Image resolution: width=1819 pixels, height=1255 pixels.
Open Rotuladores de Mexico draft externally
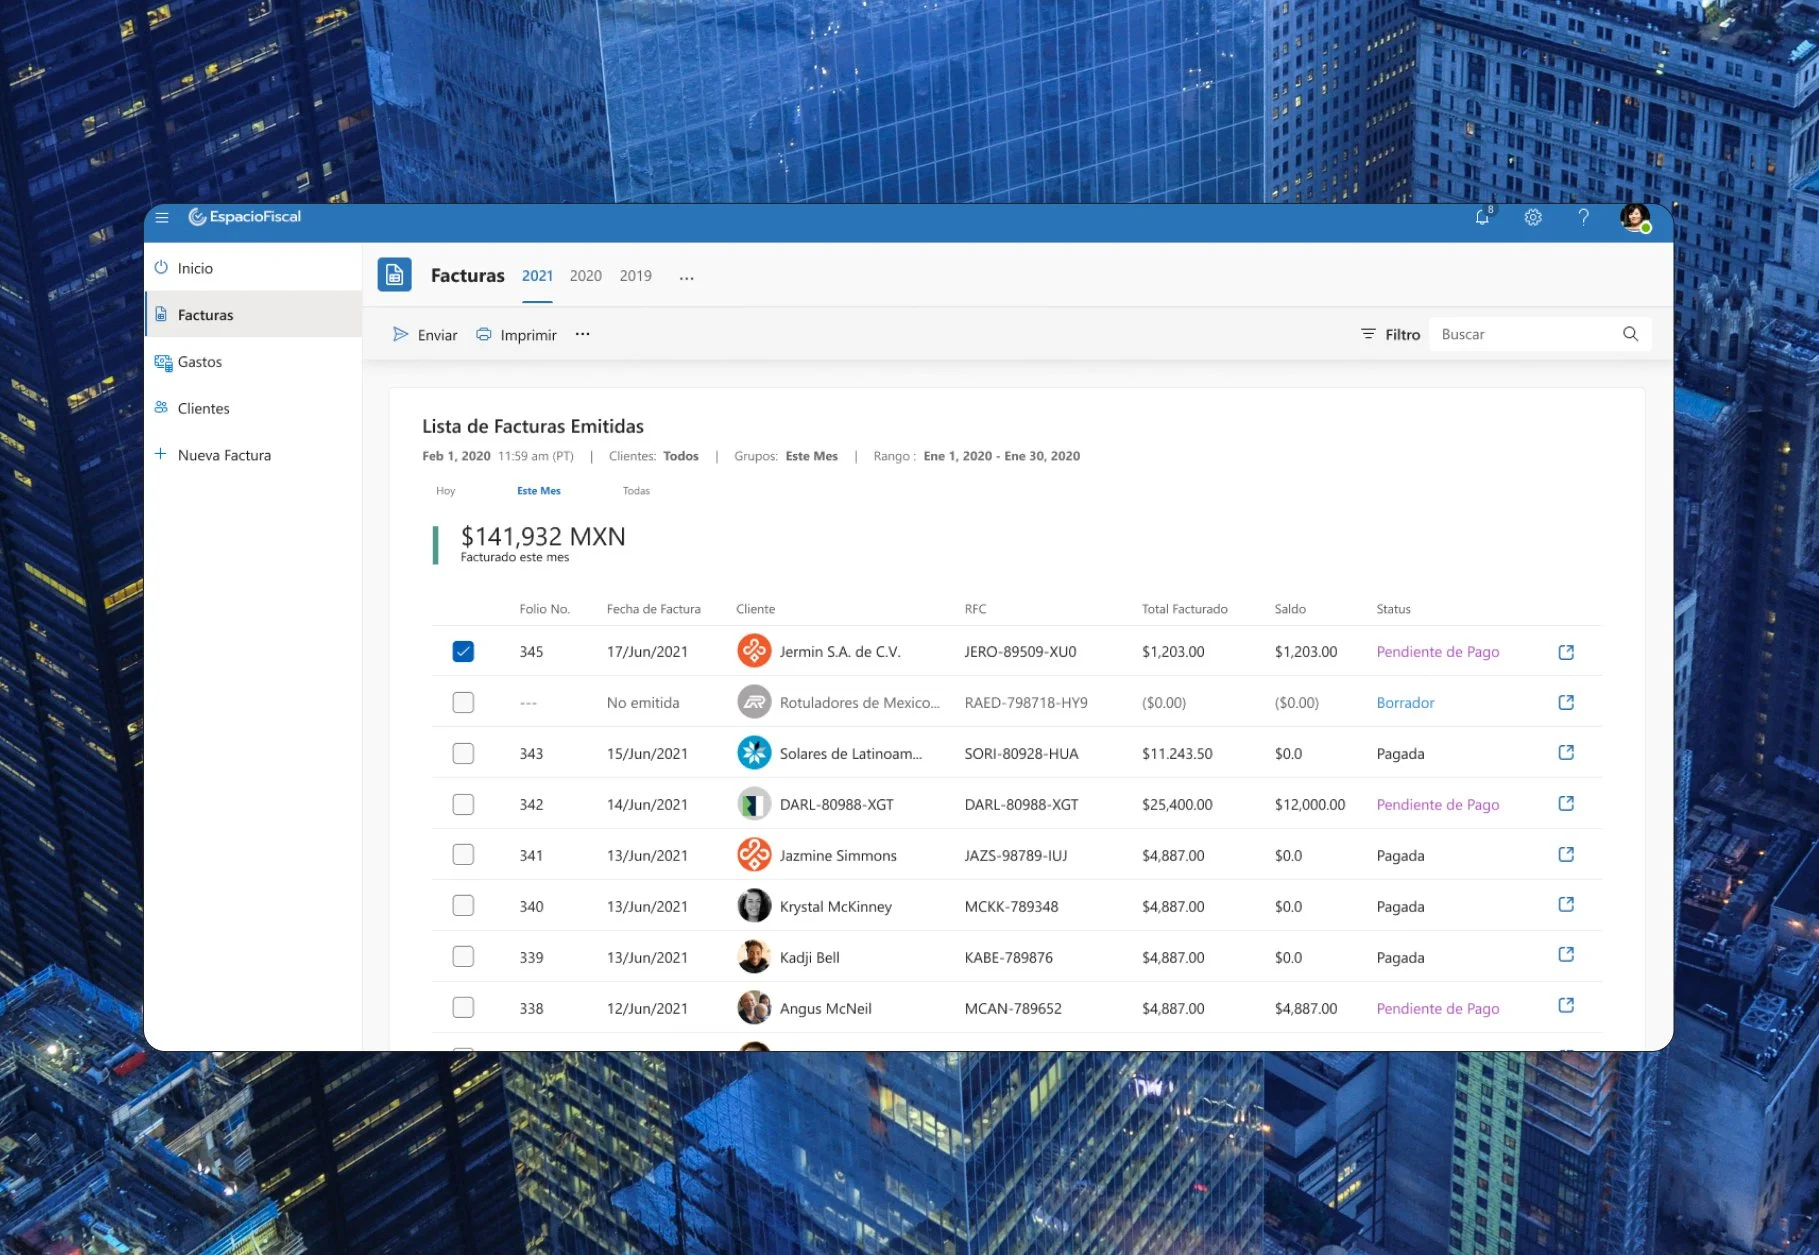[x=1566, y=703]
